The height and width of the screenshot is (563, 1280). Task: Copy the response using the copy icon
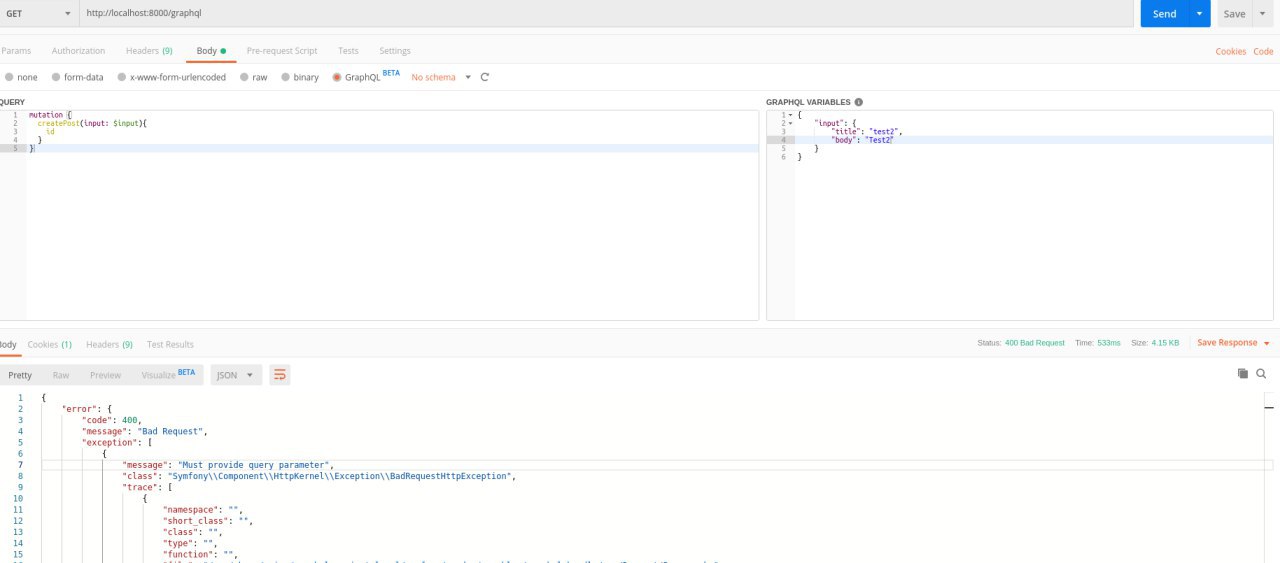1243,373
